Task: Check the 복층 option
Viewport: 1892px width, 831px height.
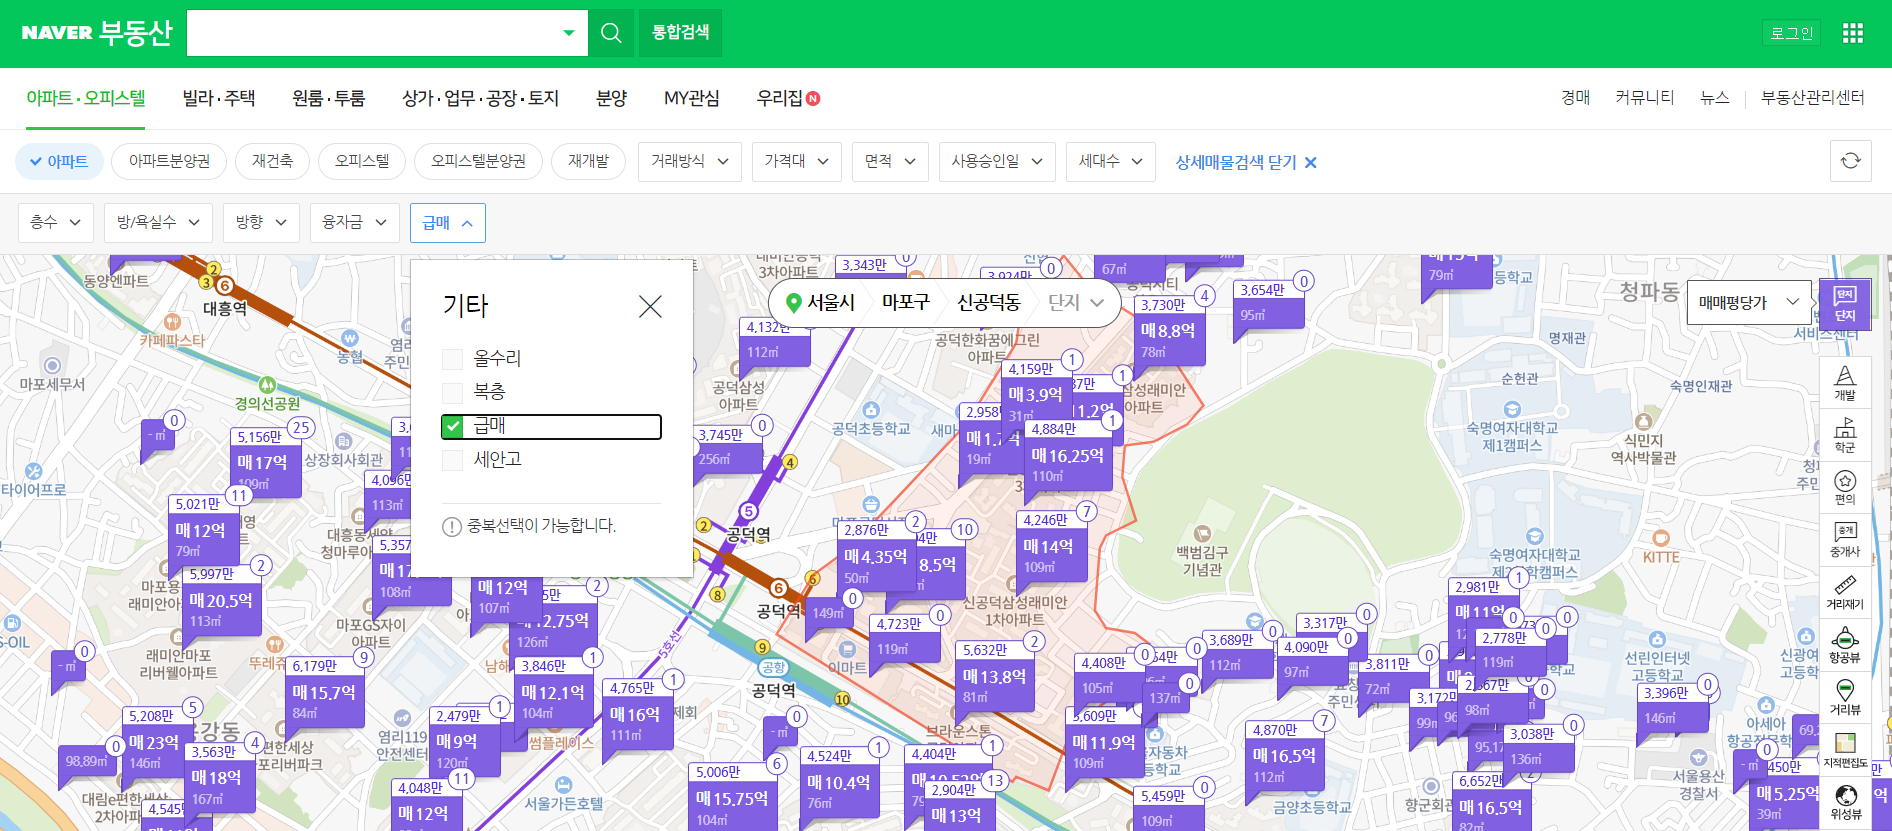Action: tap(453, 392)
